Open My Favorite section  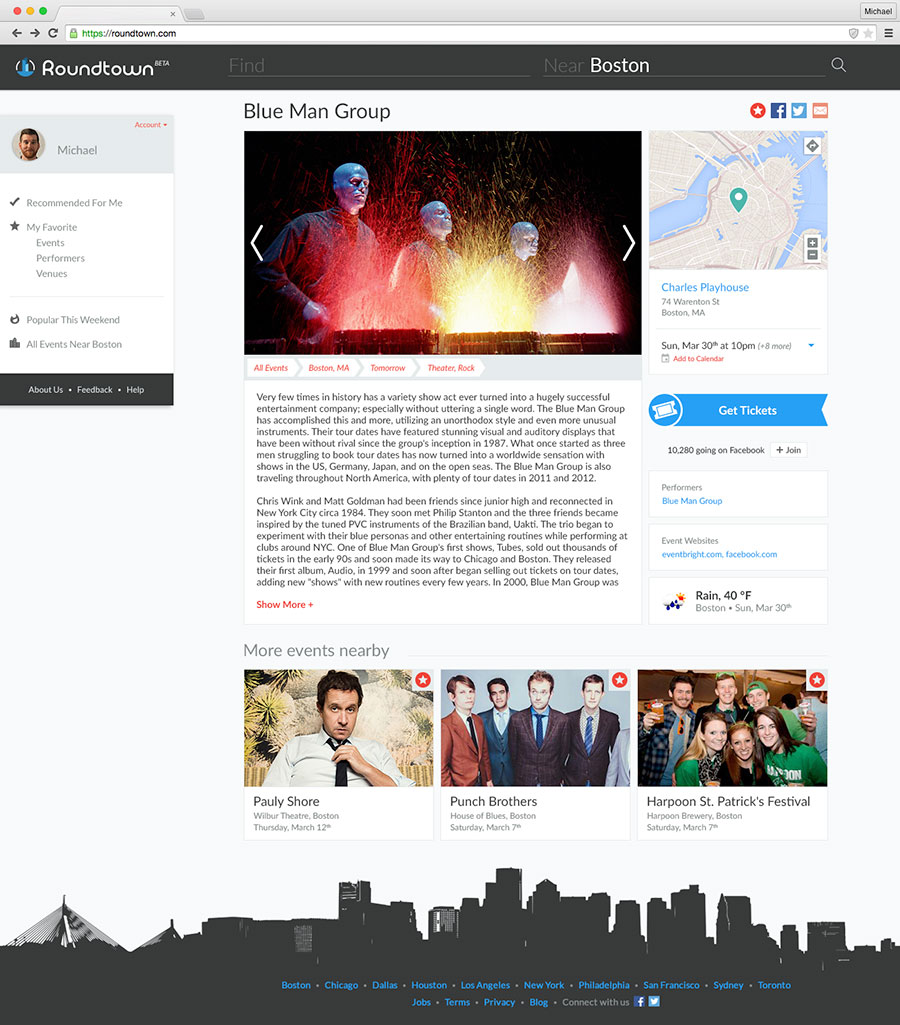(52, 227)
